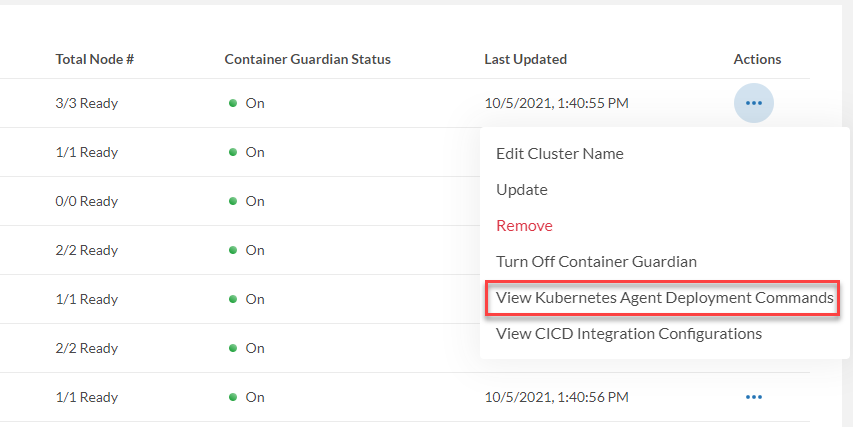The height and width of the screenshot is (427, 853).
Task: Click the green status dot beside 0/0 Ready row
Action: [x=233, y=201]
